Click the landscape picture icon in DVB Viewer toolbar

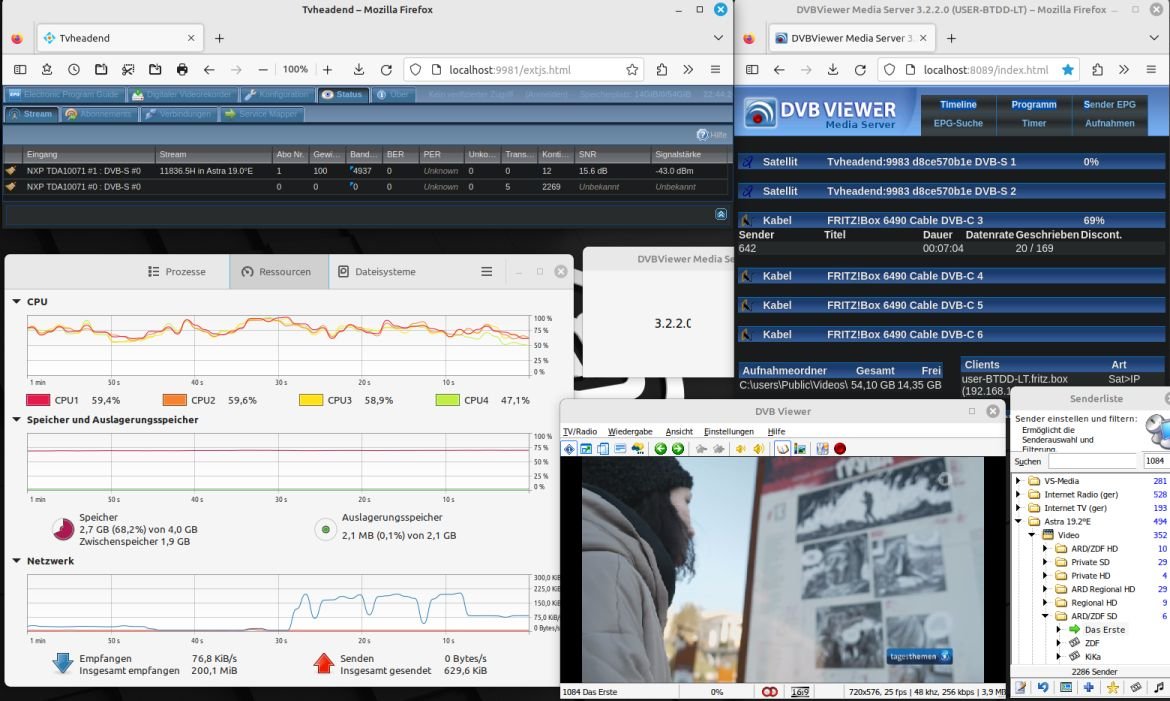800,449
